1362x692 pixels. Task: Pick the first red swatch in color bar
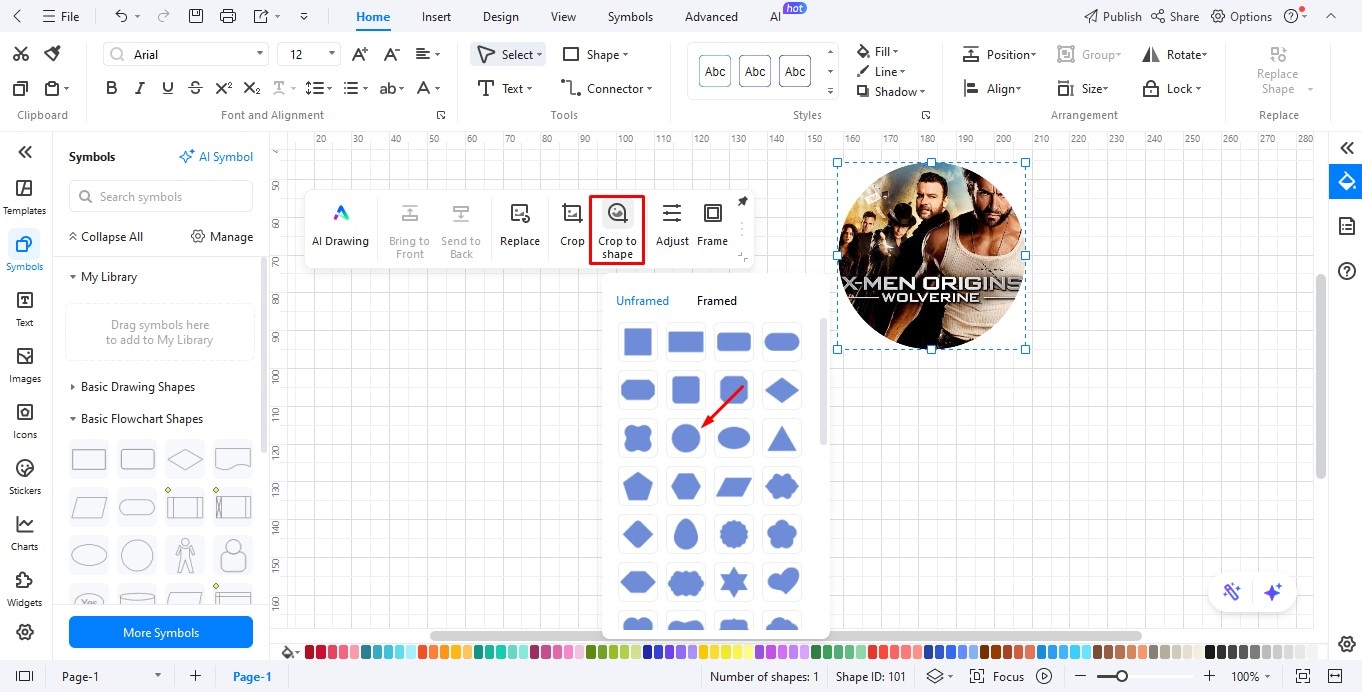(310, 652)
